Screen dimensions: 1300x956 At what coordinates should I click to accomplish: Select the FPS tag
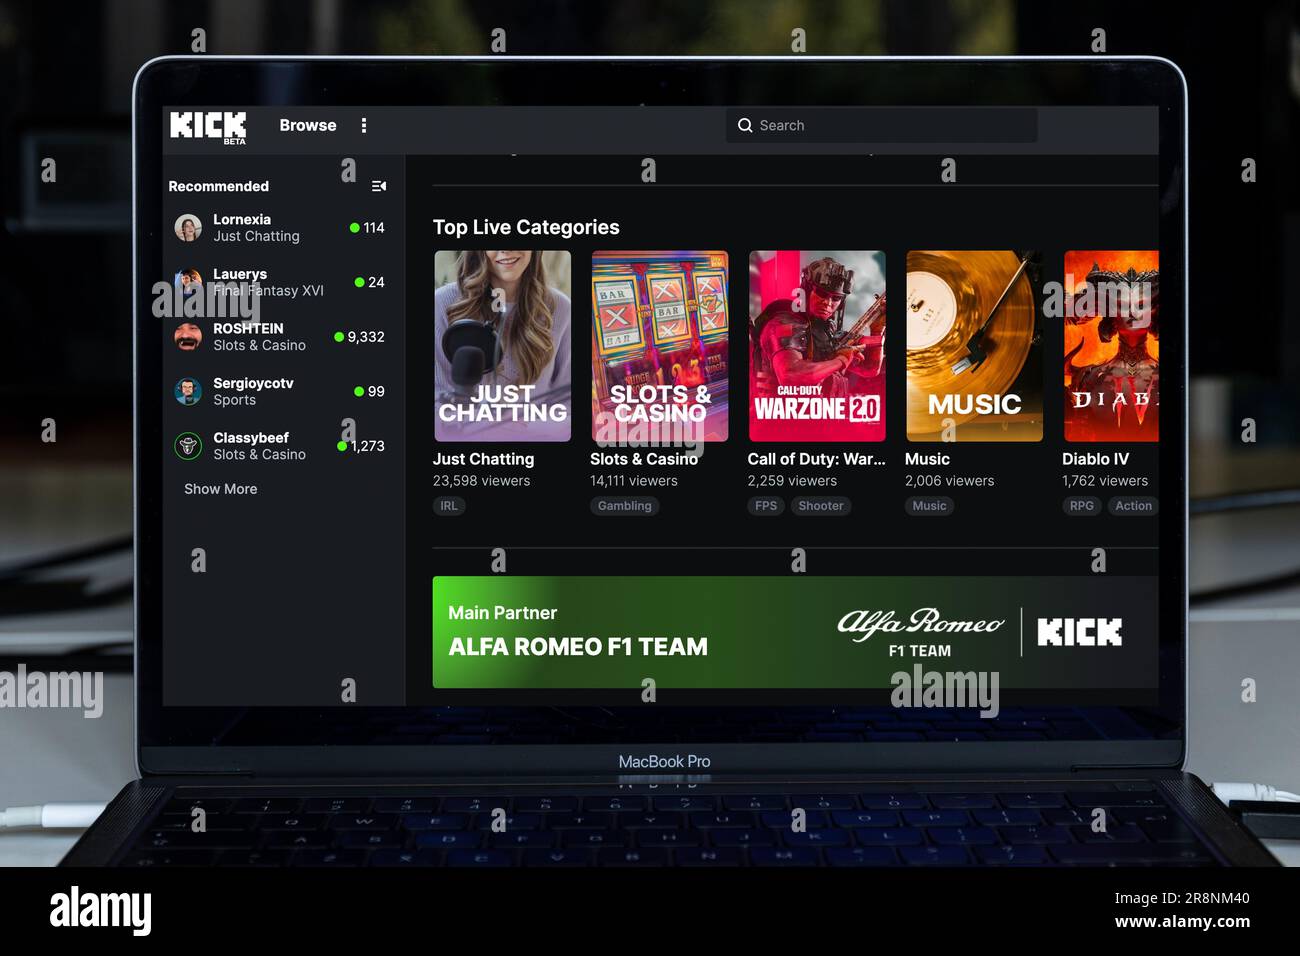pos(766,506)
